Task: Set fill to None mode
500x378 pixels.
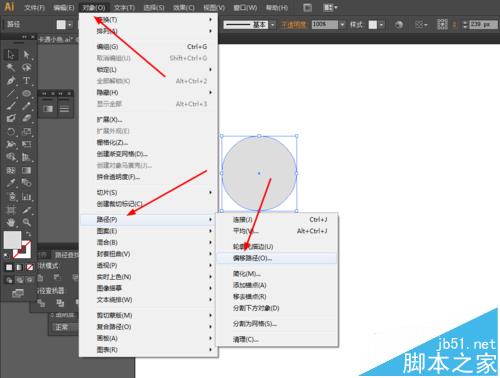Action: coord(30,267)
